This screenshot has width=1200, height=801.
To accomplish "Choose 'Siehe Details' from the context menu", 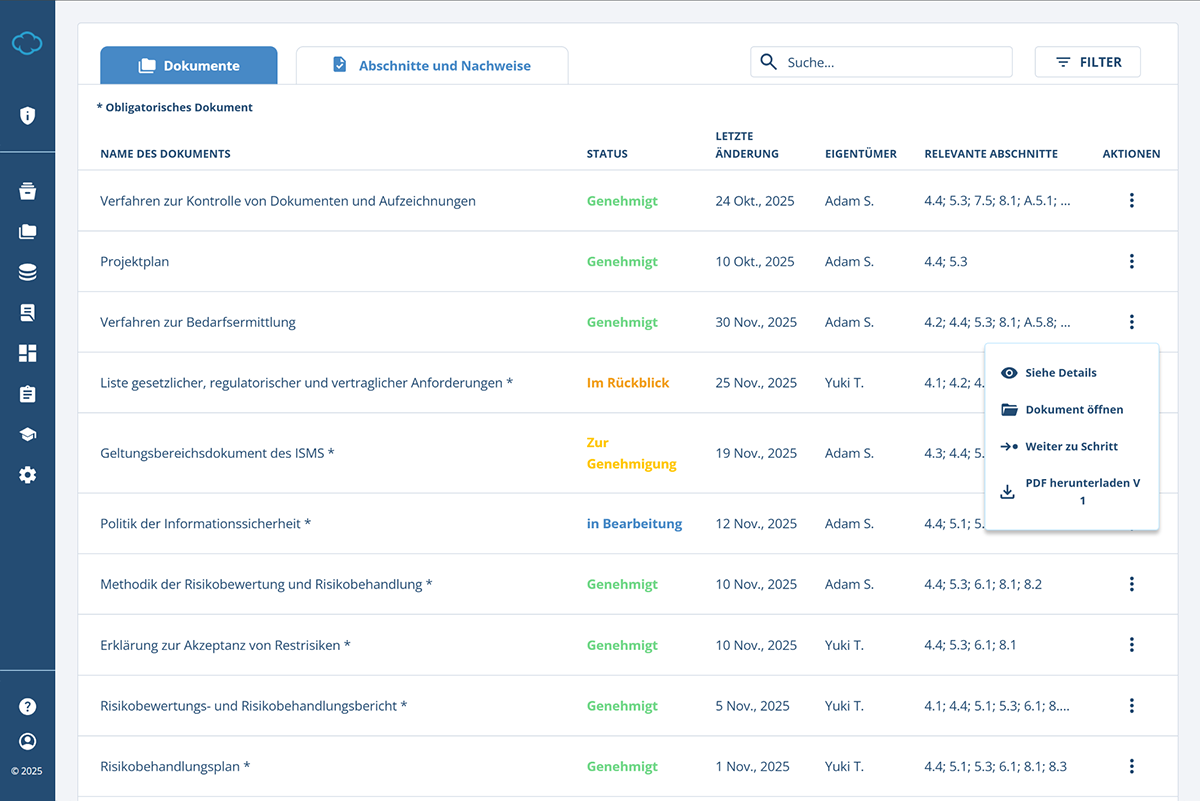I will click(1060, 372).
